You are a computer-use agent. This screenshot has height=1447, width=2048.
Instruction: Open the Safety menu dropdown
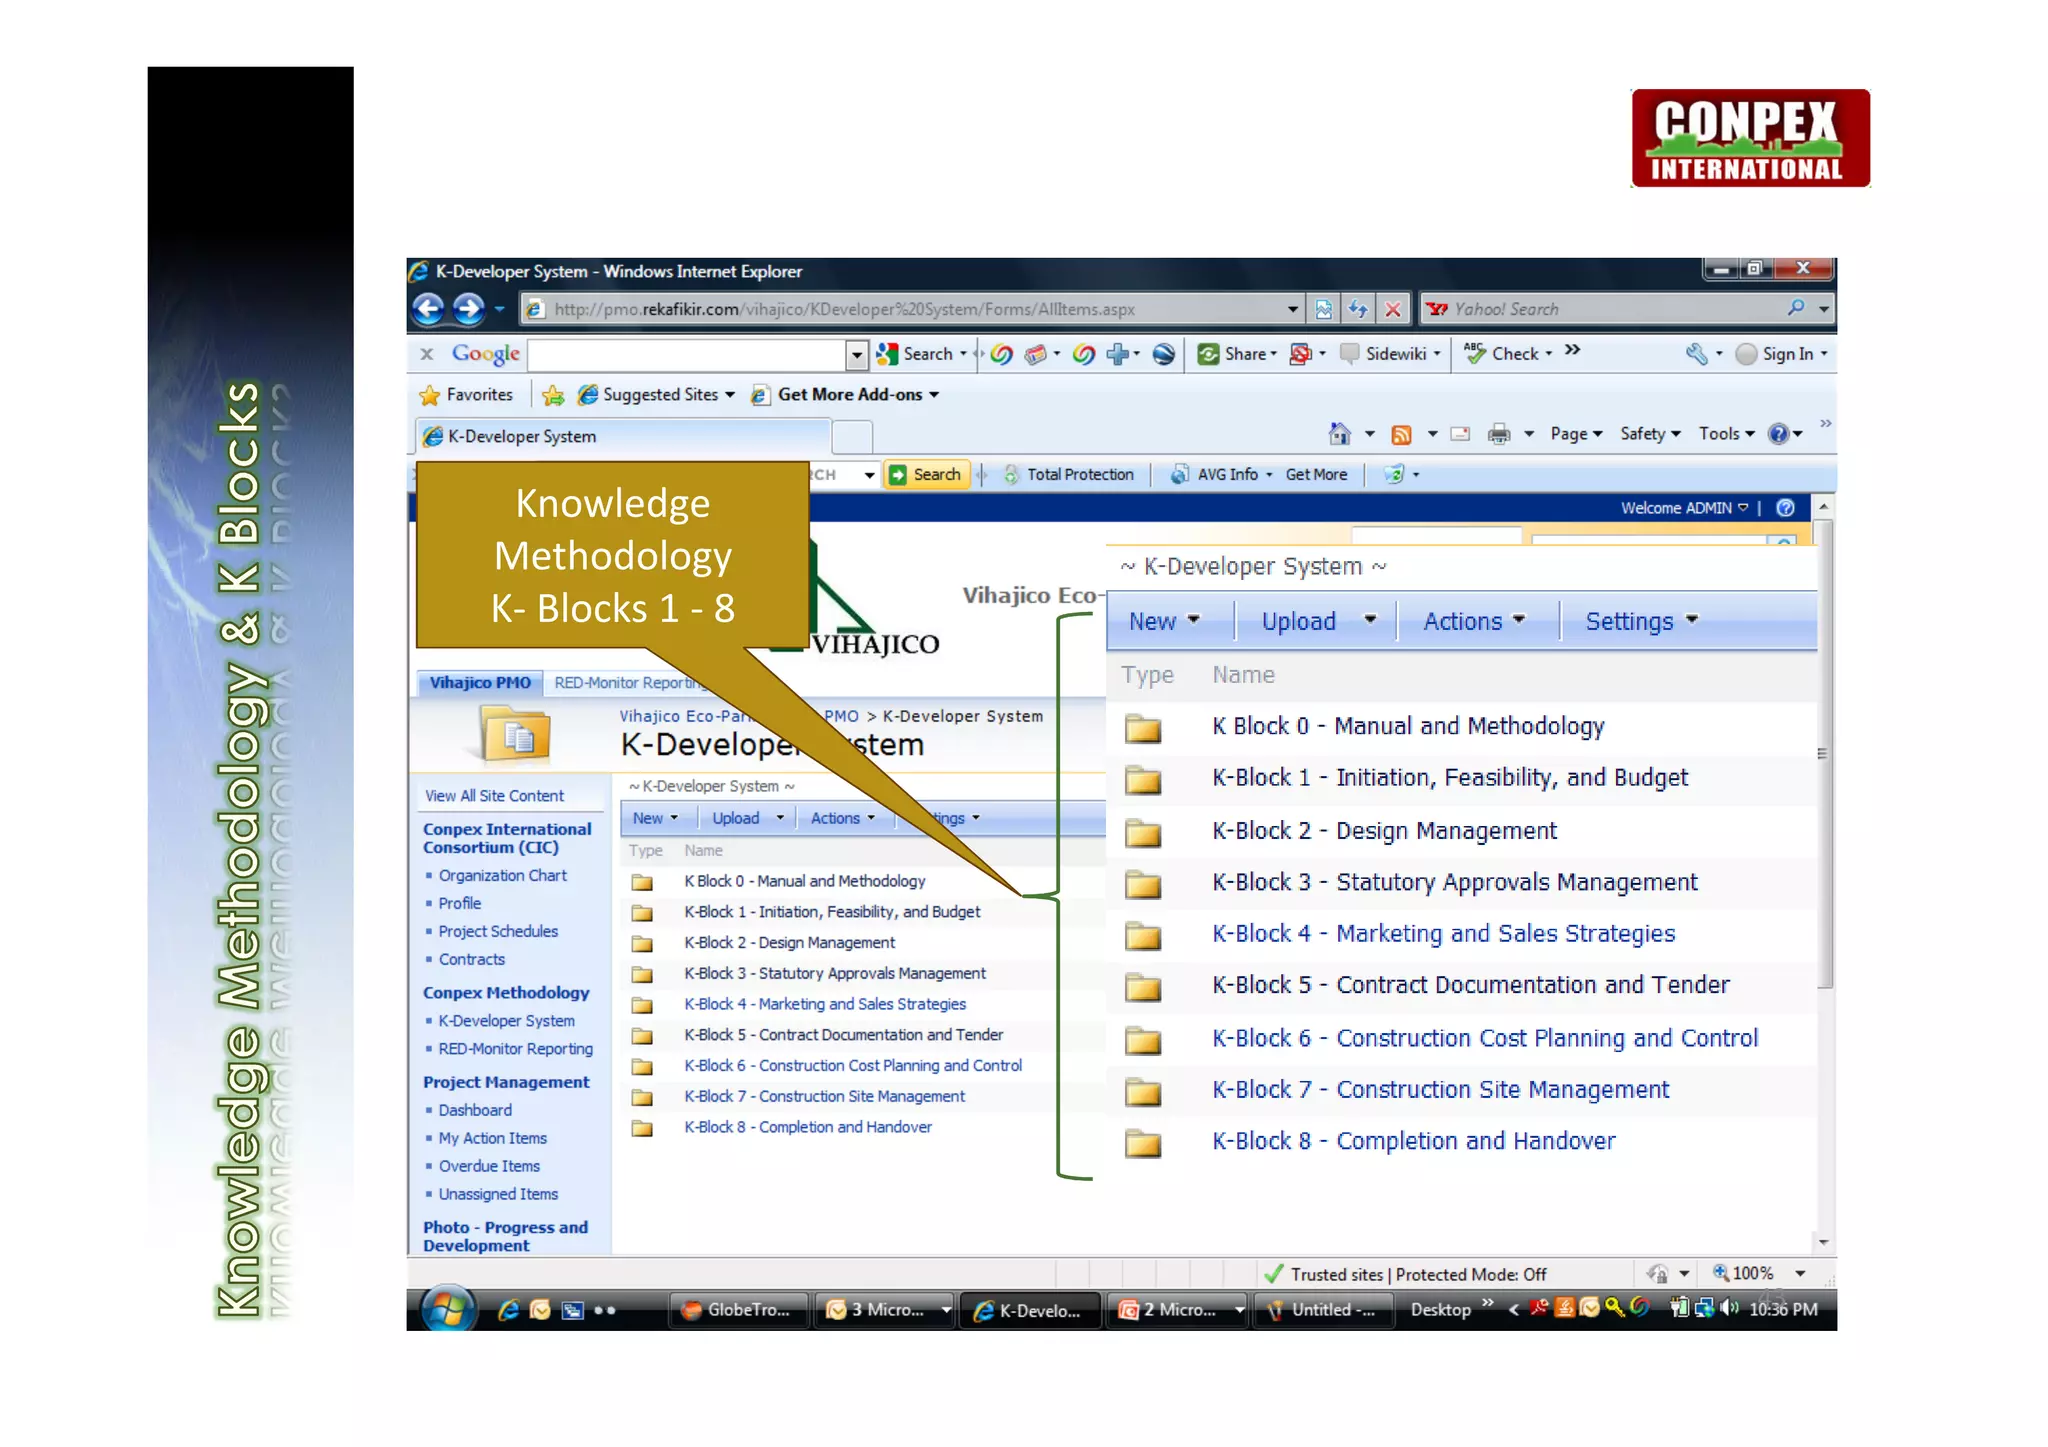click(1651, 434)
